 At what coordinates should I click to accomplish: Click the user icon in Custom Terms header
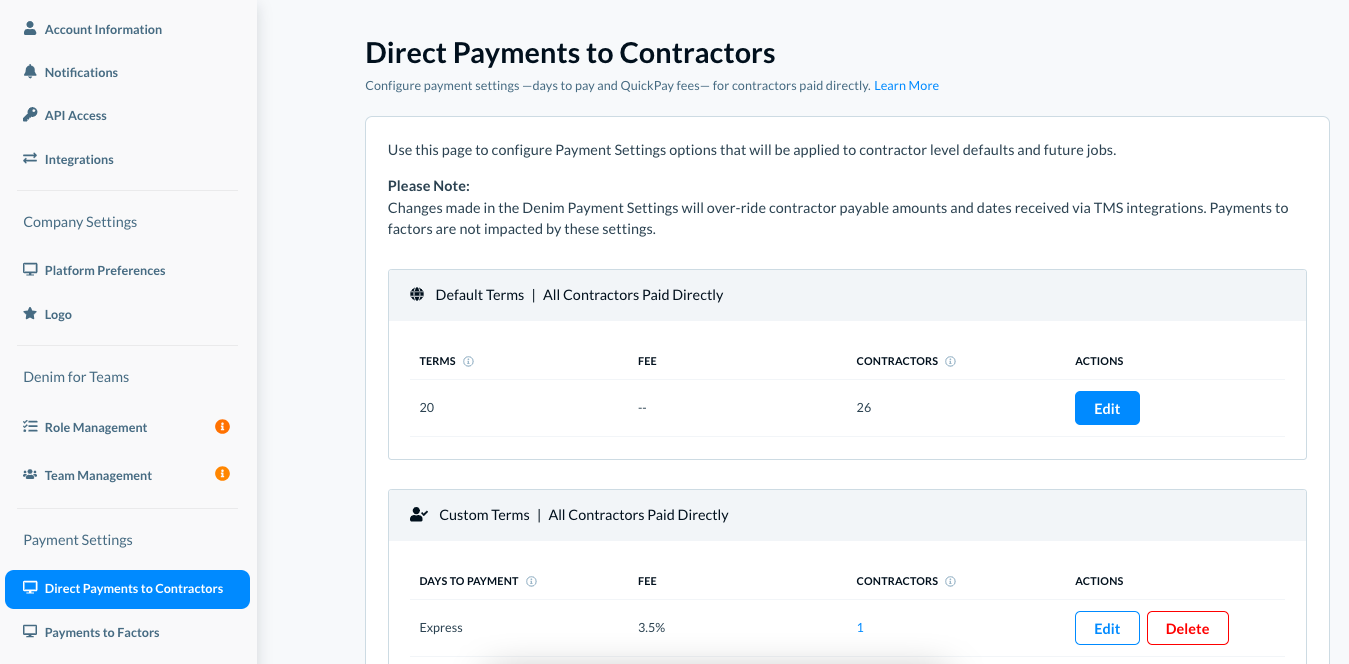click(x=419, y=515)
